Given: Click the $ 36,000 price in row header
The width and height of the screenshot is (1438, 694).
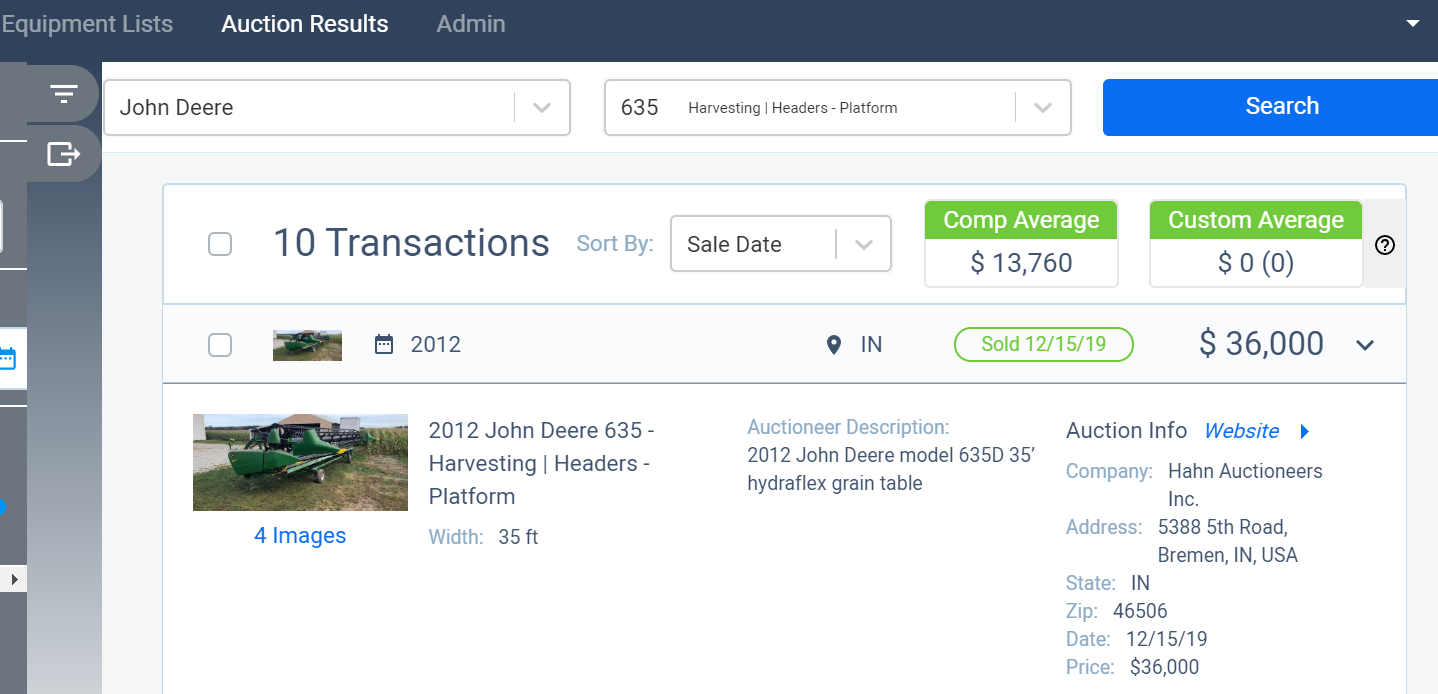Looking at the screenshot, I should point(1261,344).
